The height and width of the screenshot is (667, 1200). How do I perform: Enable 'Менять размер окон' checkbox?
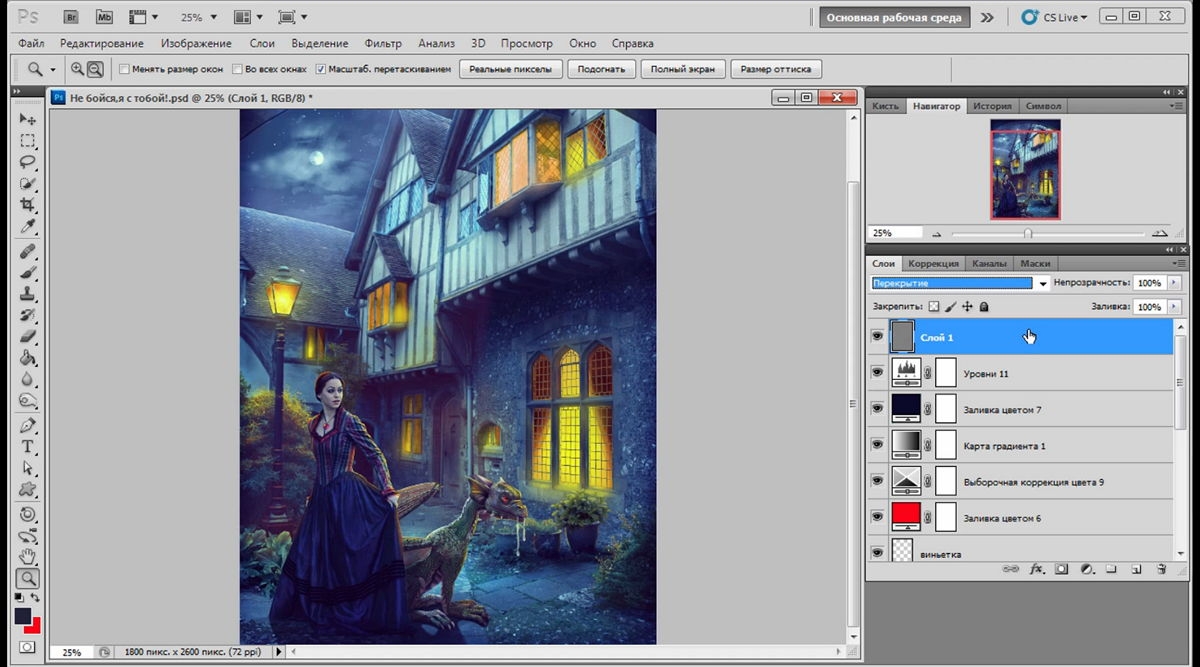point(124,69)
